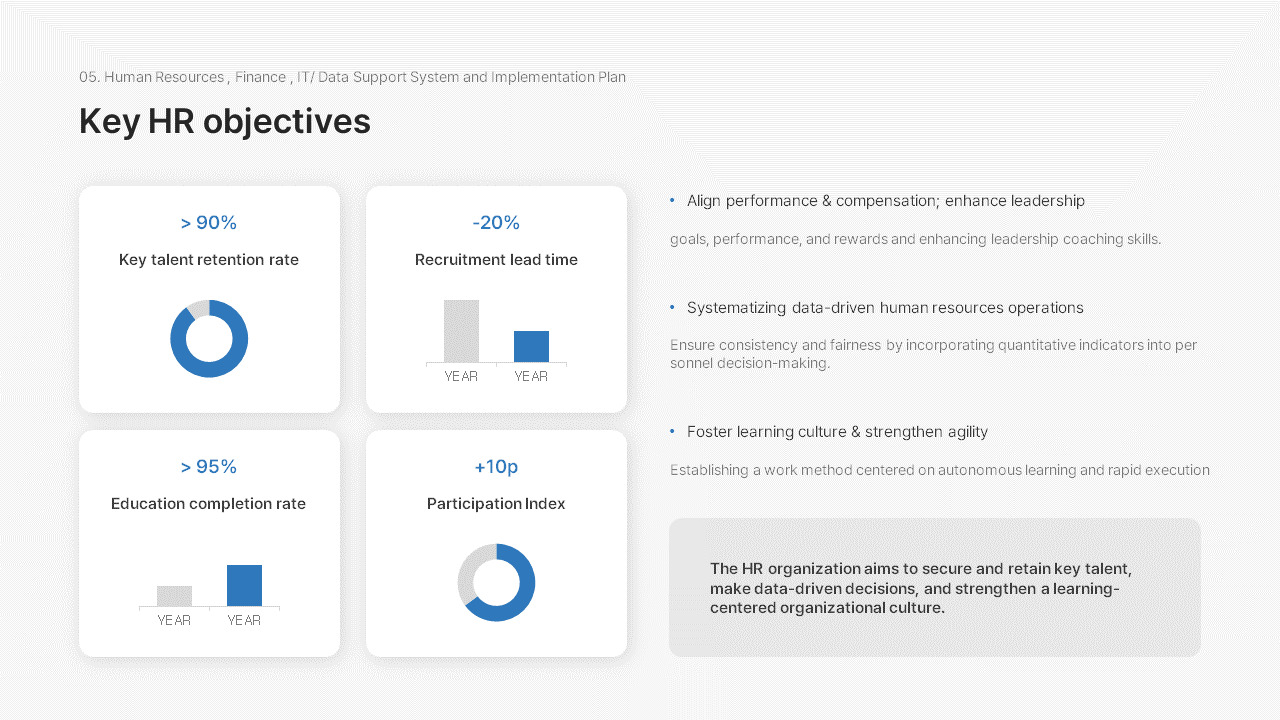Click the Participation Index donut chart

click(x=496, y=583)
